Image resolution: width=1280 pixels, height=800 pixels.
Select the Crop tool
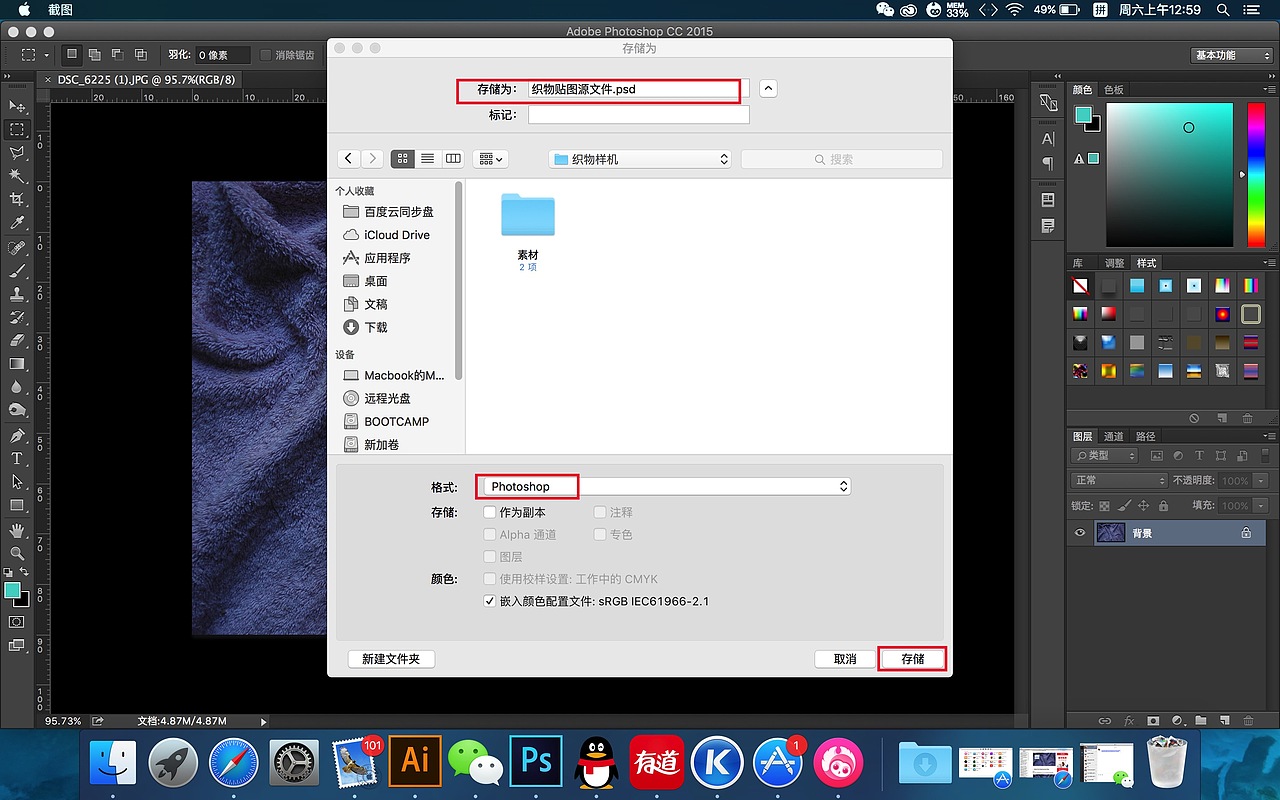point(17,200)
